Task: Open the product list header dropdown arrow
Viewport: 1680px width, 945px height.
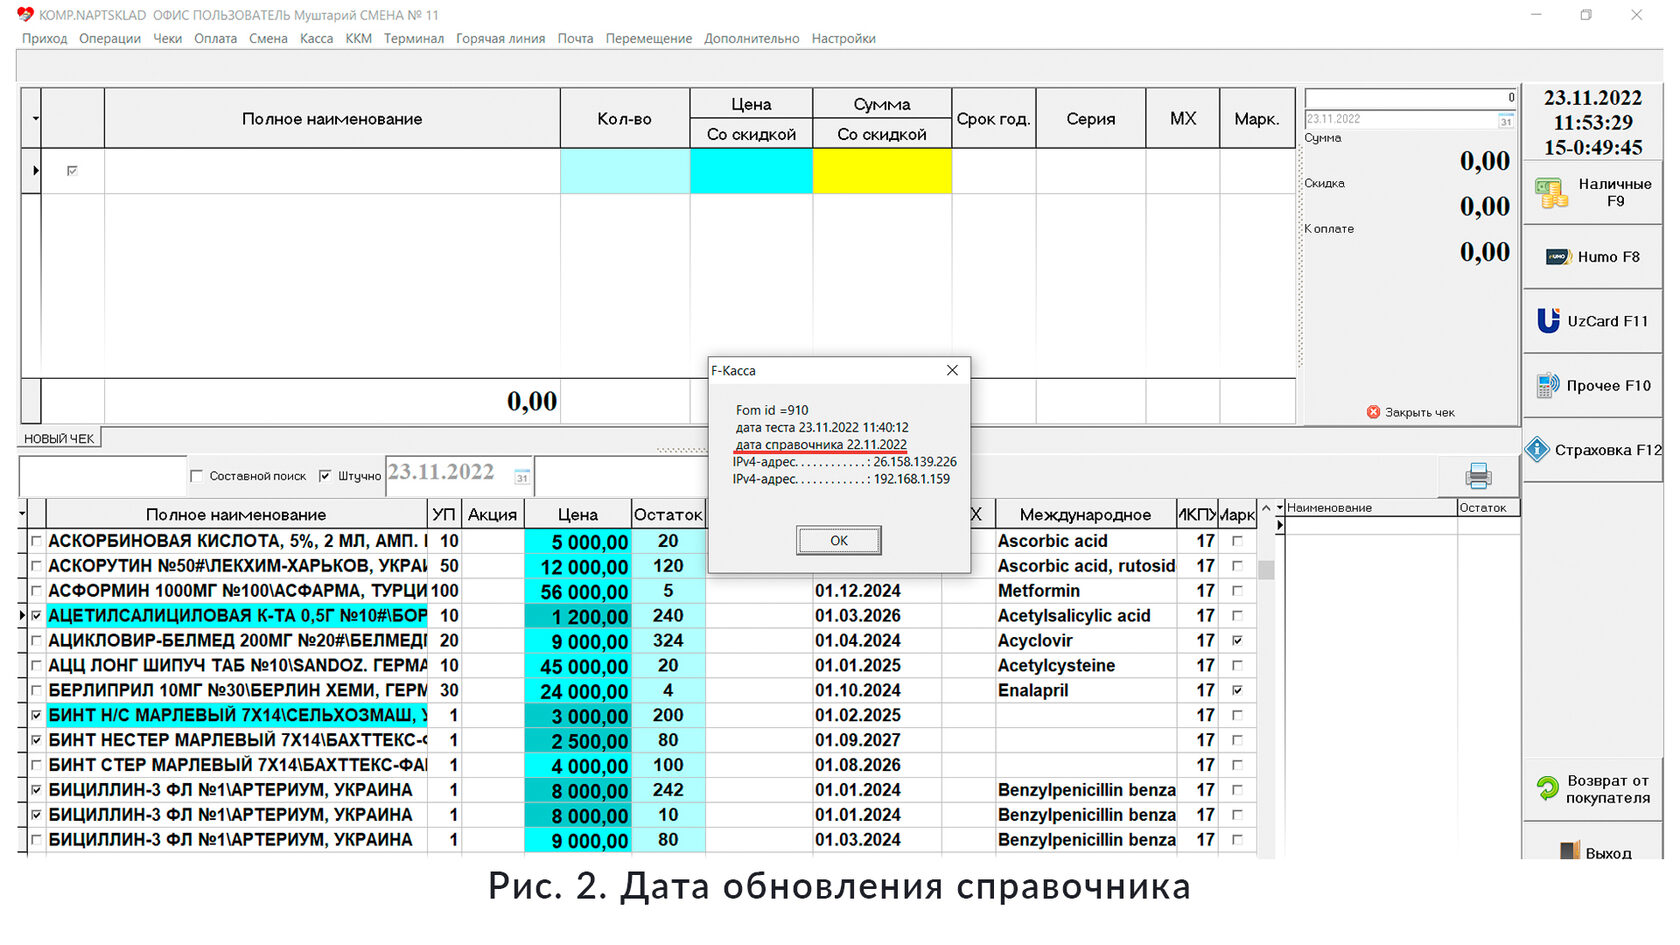Action: coord(22,514)
